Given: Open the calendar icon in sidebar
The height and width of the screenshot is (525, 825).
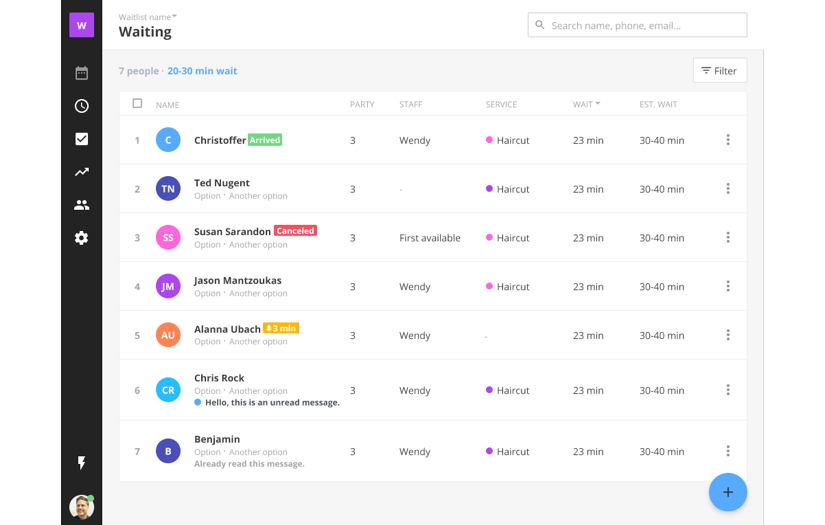Looking at the screenshot, I should pos(82,73).
